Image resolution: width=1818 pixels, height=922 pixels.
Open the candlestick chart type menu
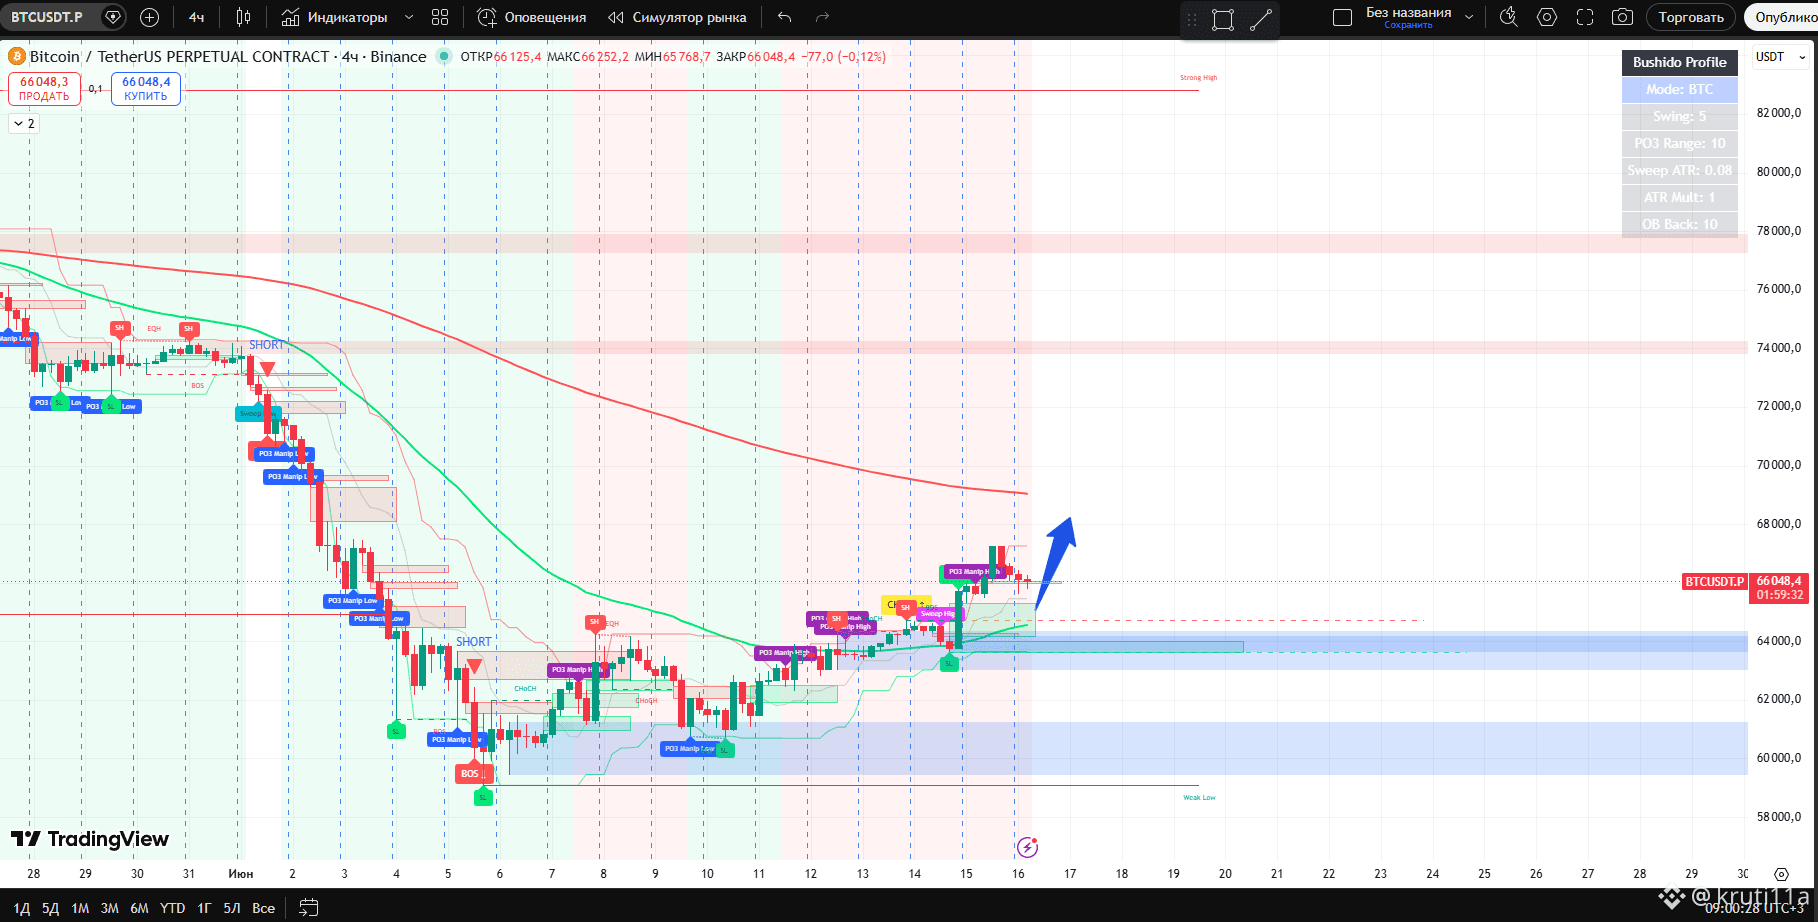(243, 17)
